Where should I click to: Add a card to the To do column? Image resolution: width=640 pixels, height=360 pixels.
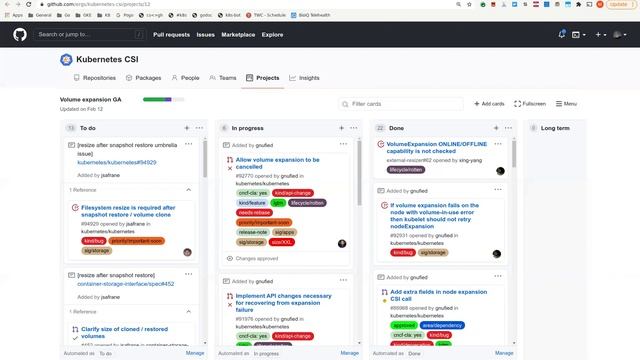pos(187,128)
